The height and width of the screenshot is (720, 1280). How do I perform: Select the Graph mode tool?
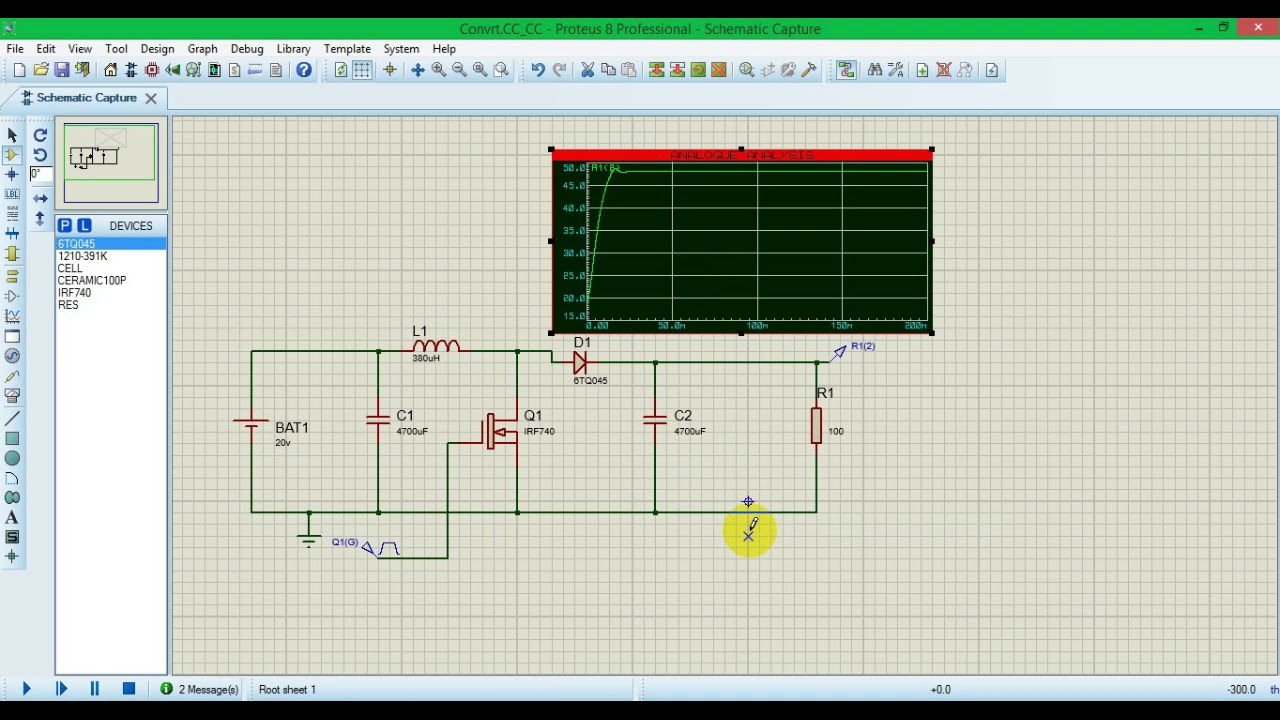[12, 316]
